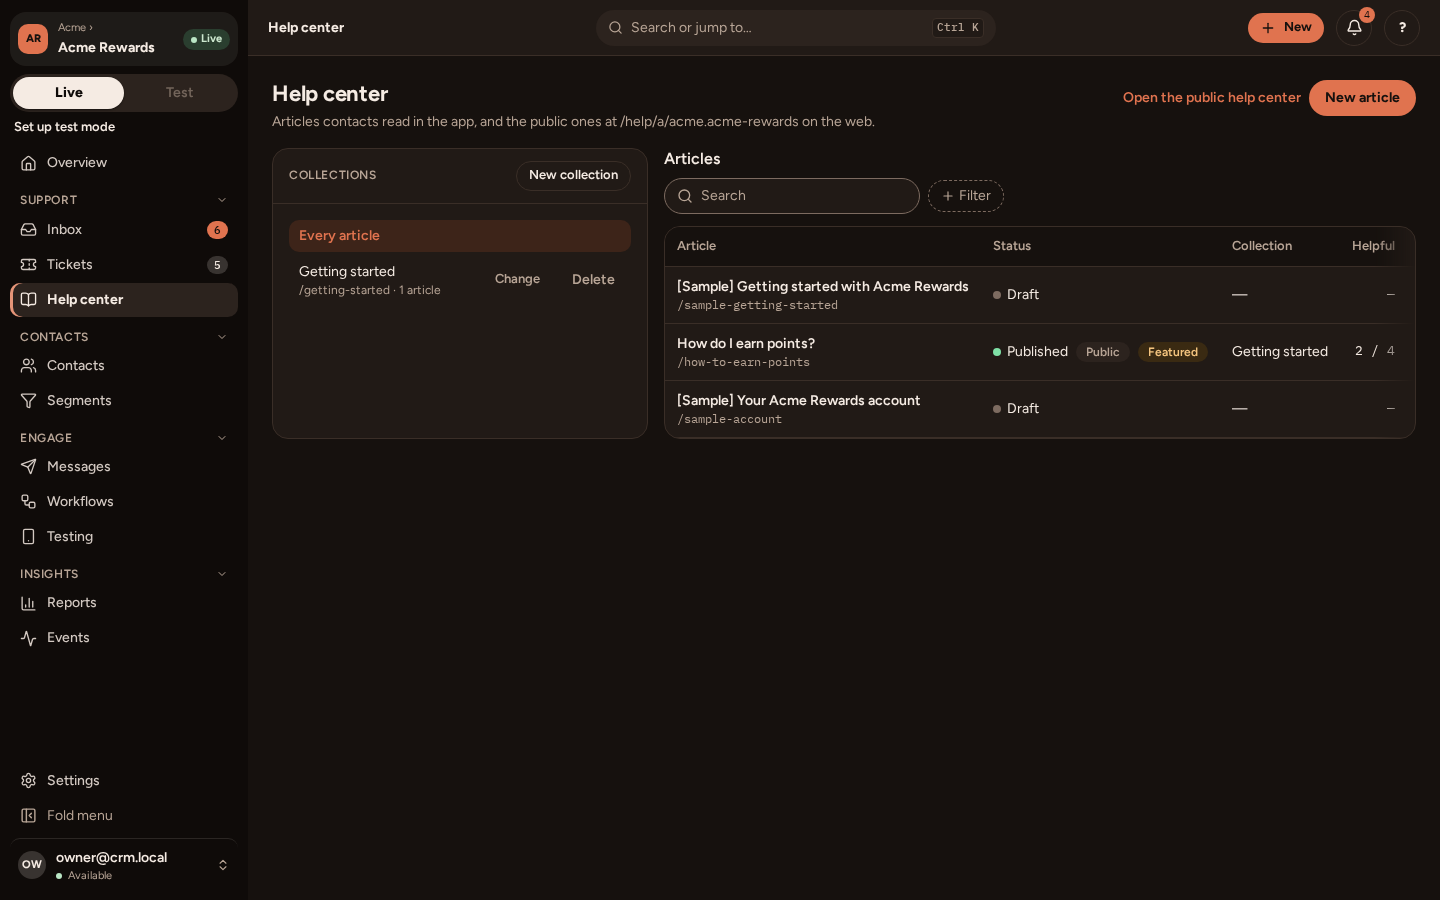Click the top bar New button
The height and width of the screenshot is (900, 1440).
click(1286, 28)
